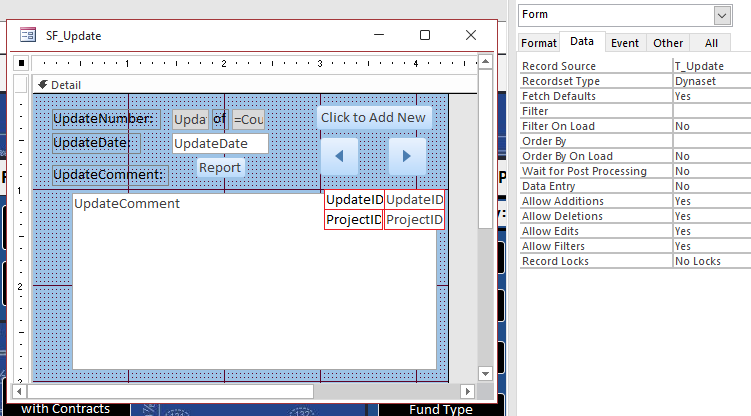Click the form selector square at ruler corner

22,63
